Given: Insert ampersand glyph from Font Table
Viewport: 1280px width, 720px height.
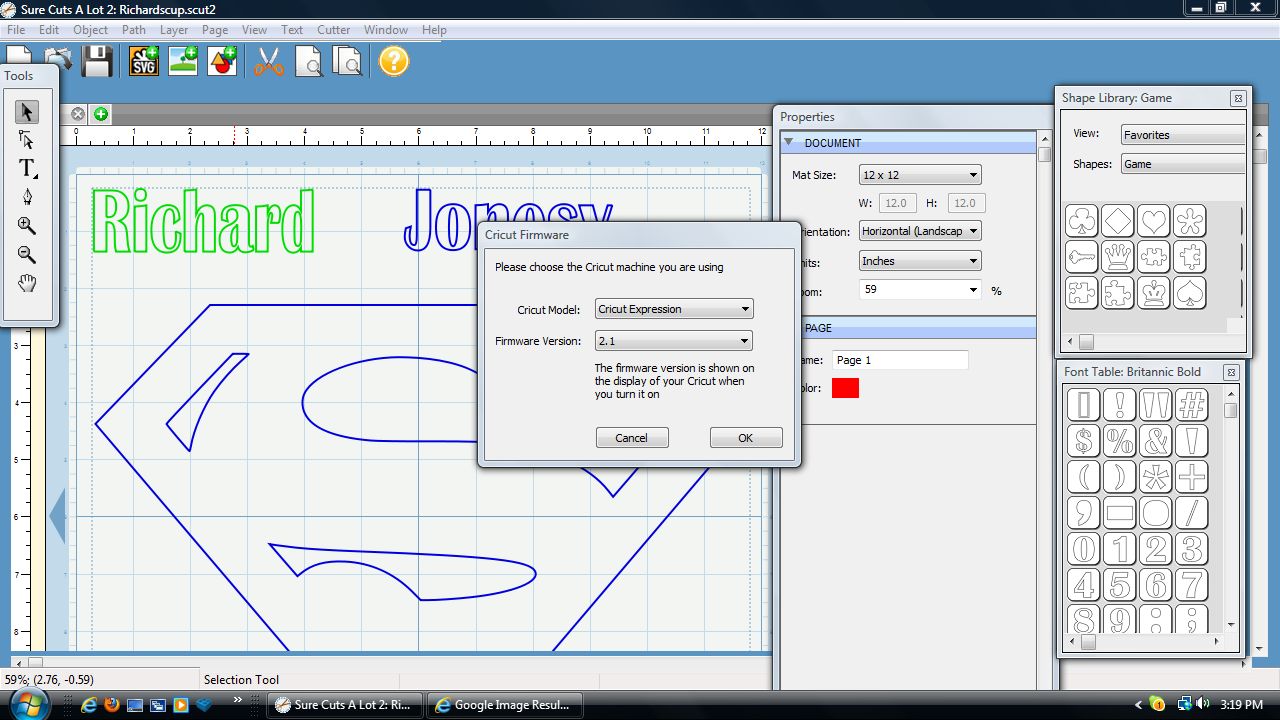Looking at the screenshot, I should click(1156, 441).
